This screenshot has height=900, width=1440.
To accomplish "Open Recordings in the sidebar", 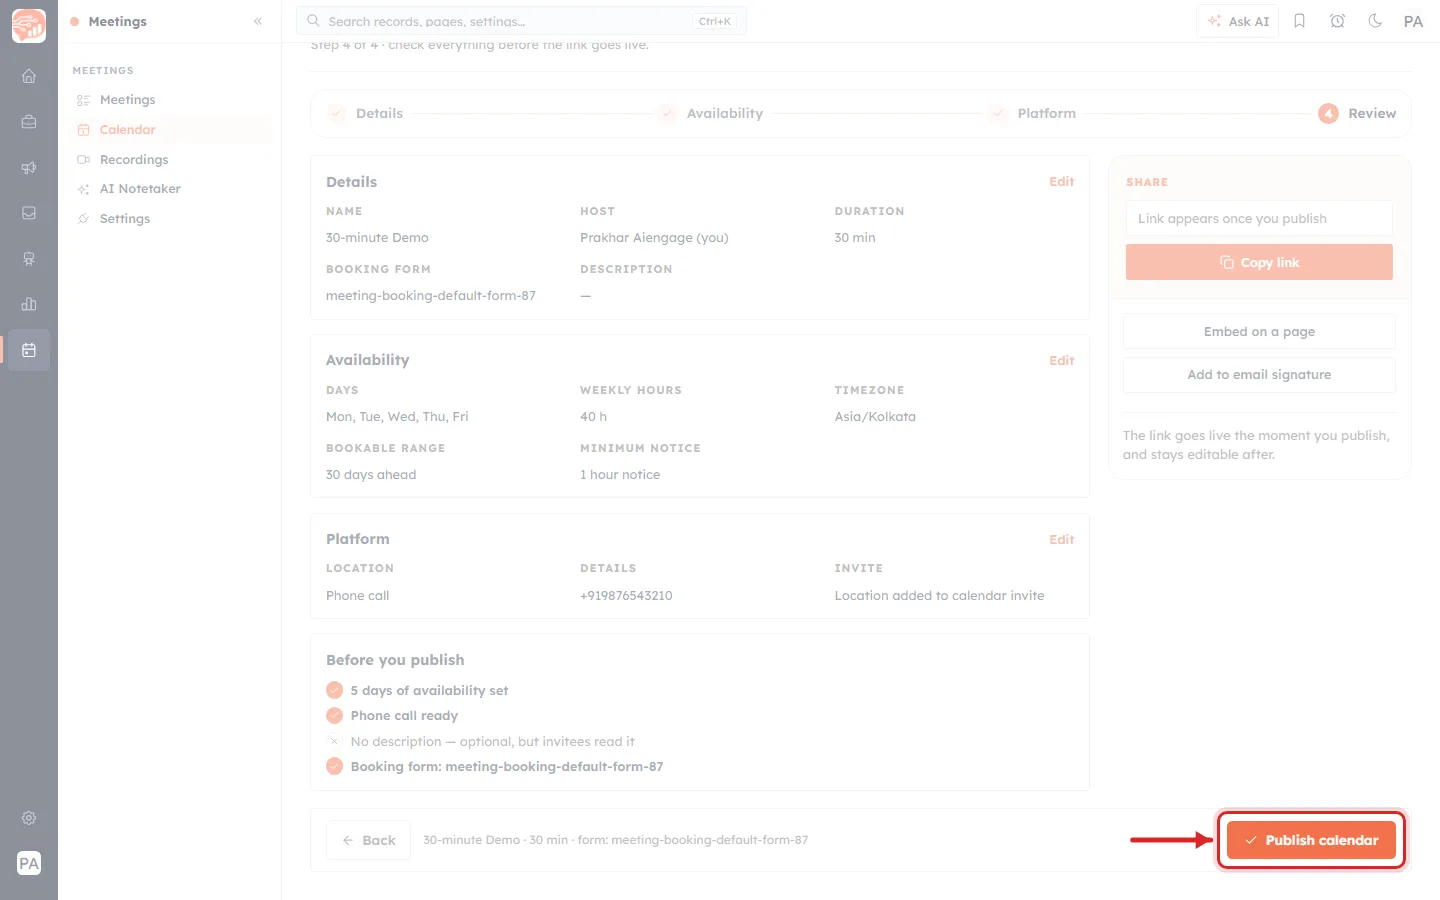I will click(x=170, y=160).
